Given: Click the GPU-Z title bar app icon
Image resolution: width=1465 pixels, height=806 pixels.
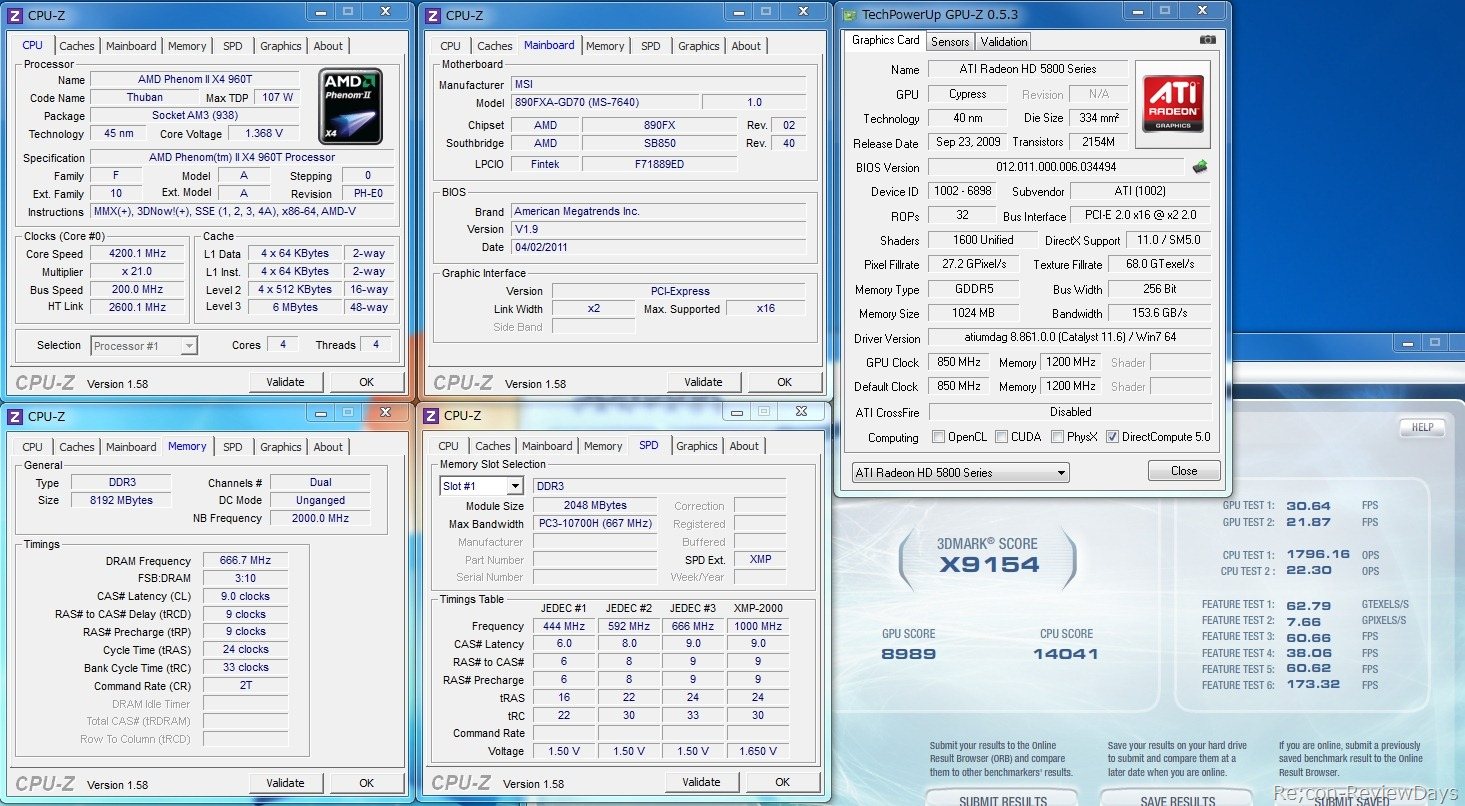Looking at the screenshot, I should point(849,15).
